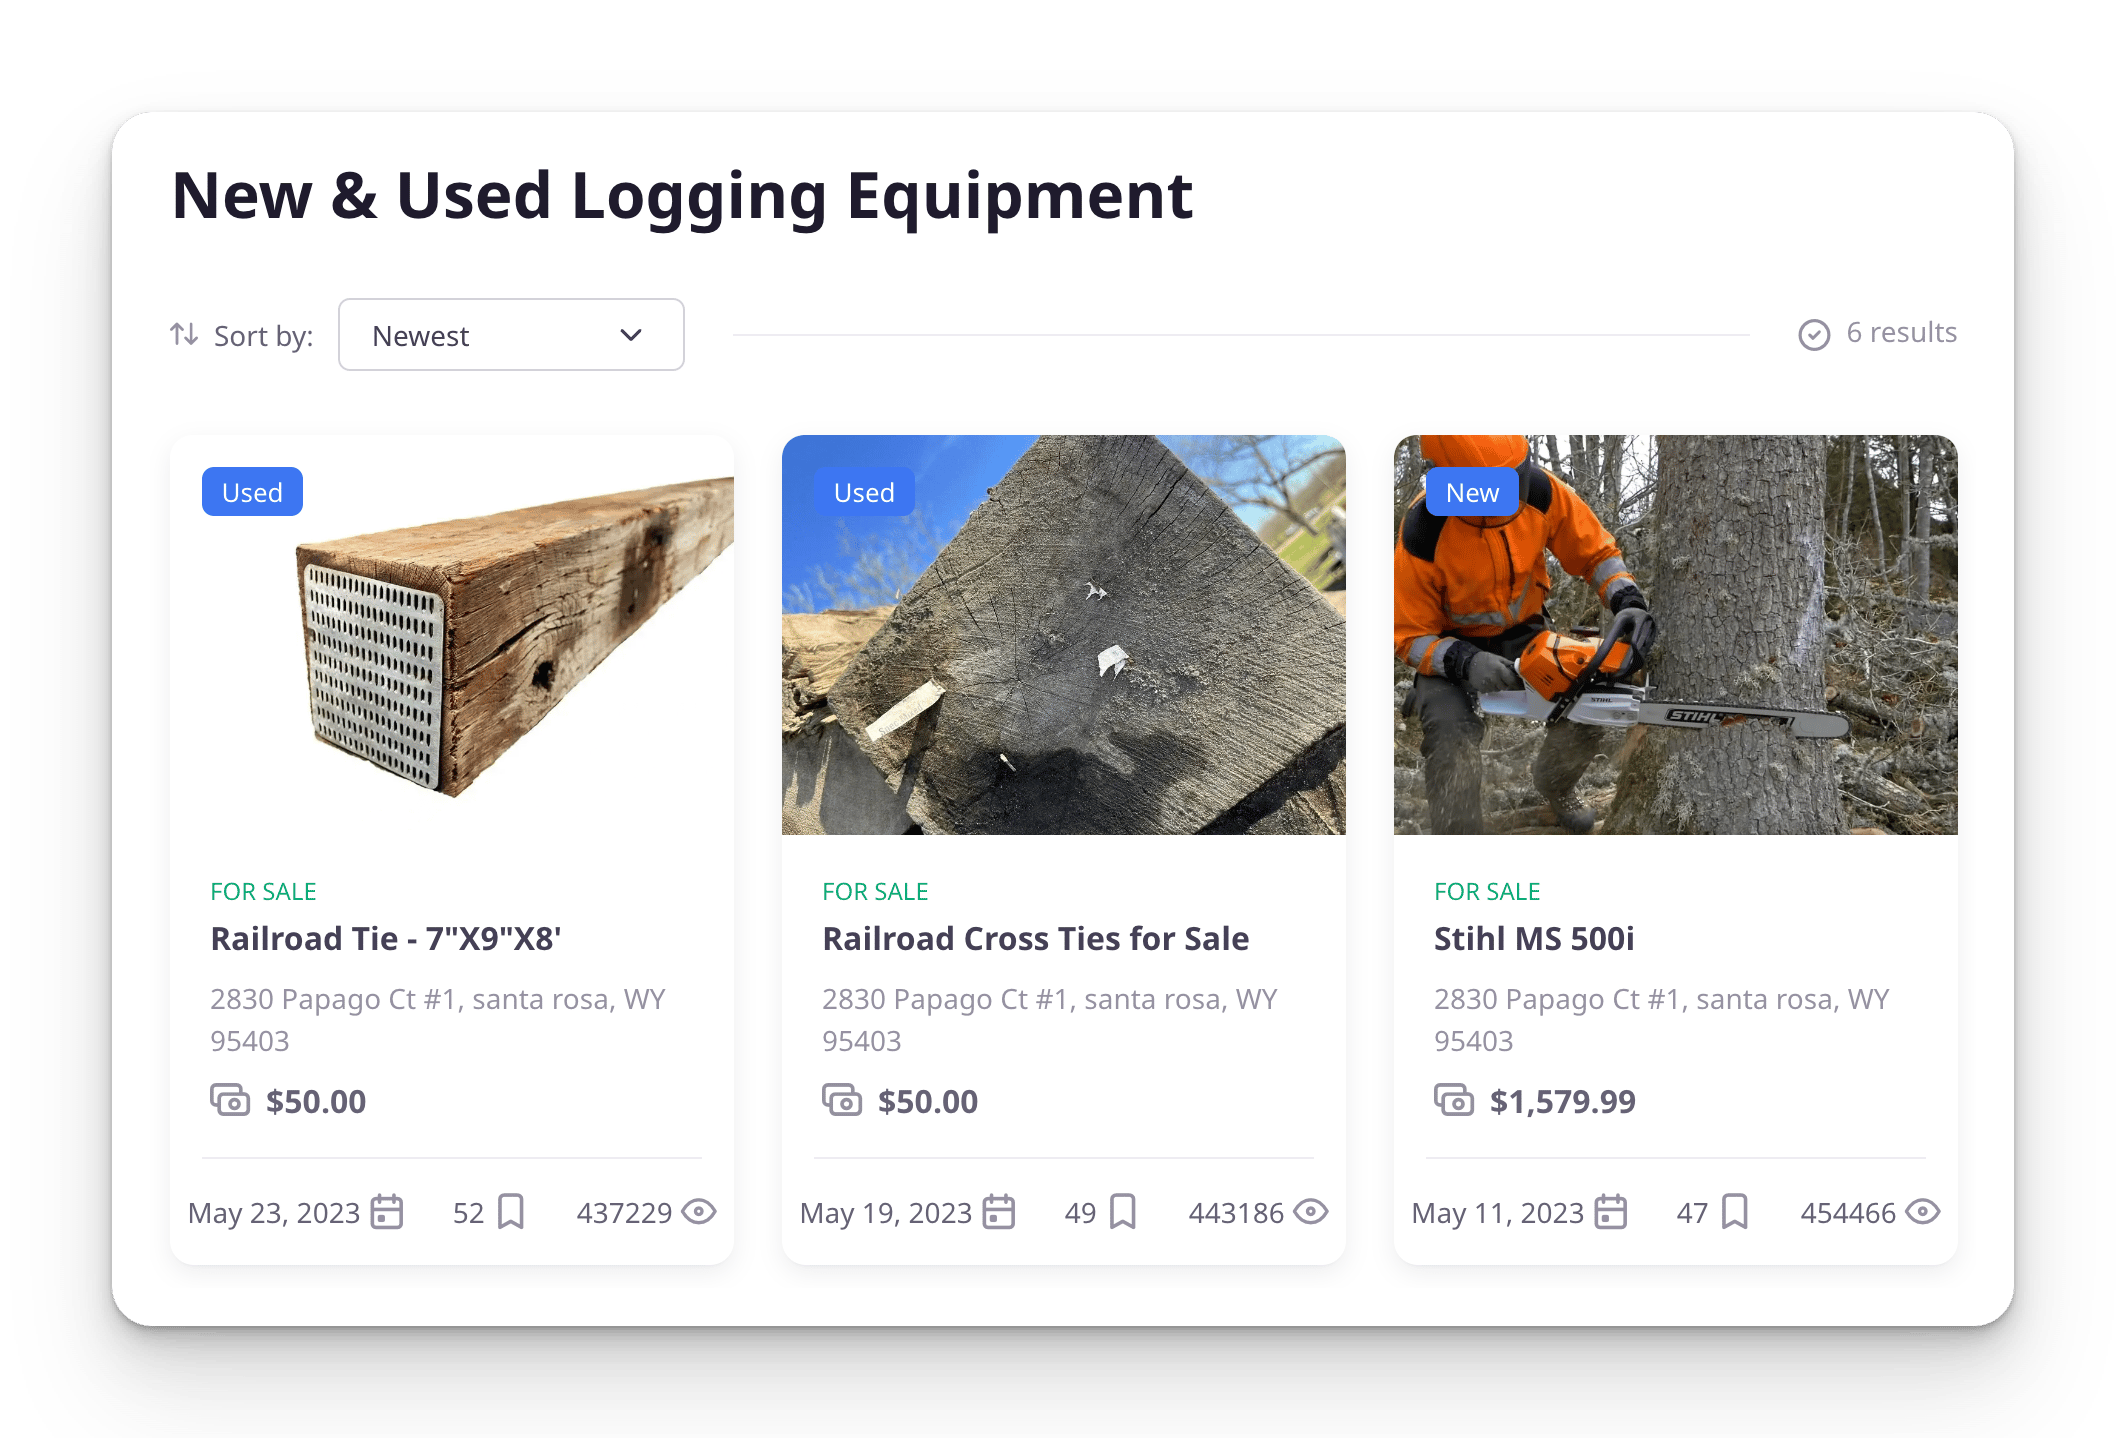This screenshot has width=2126, height=1438.
Task: Click the sort arrows icon beside Sort by
Action: [x=184, y=334]
